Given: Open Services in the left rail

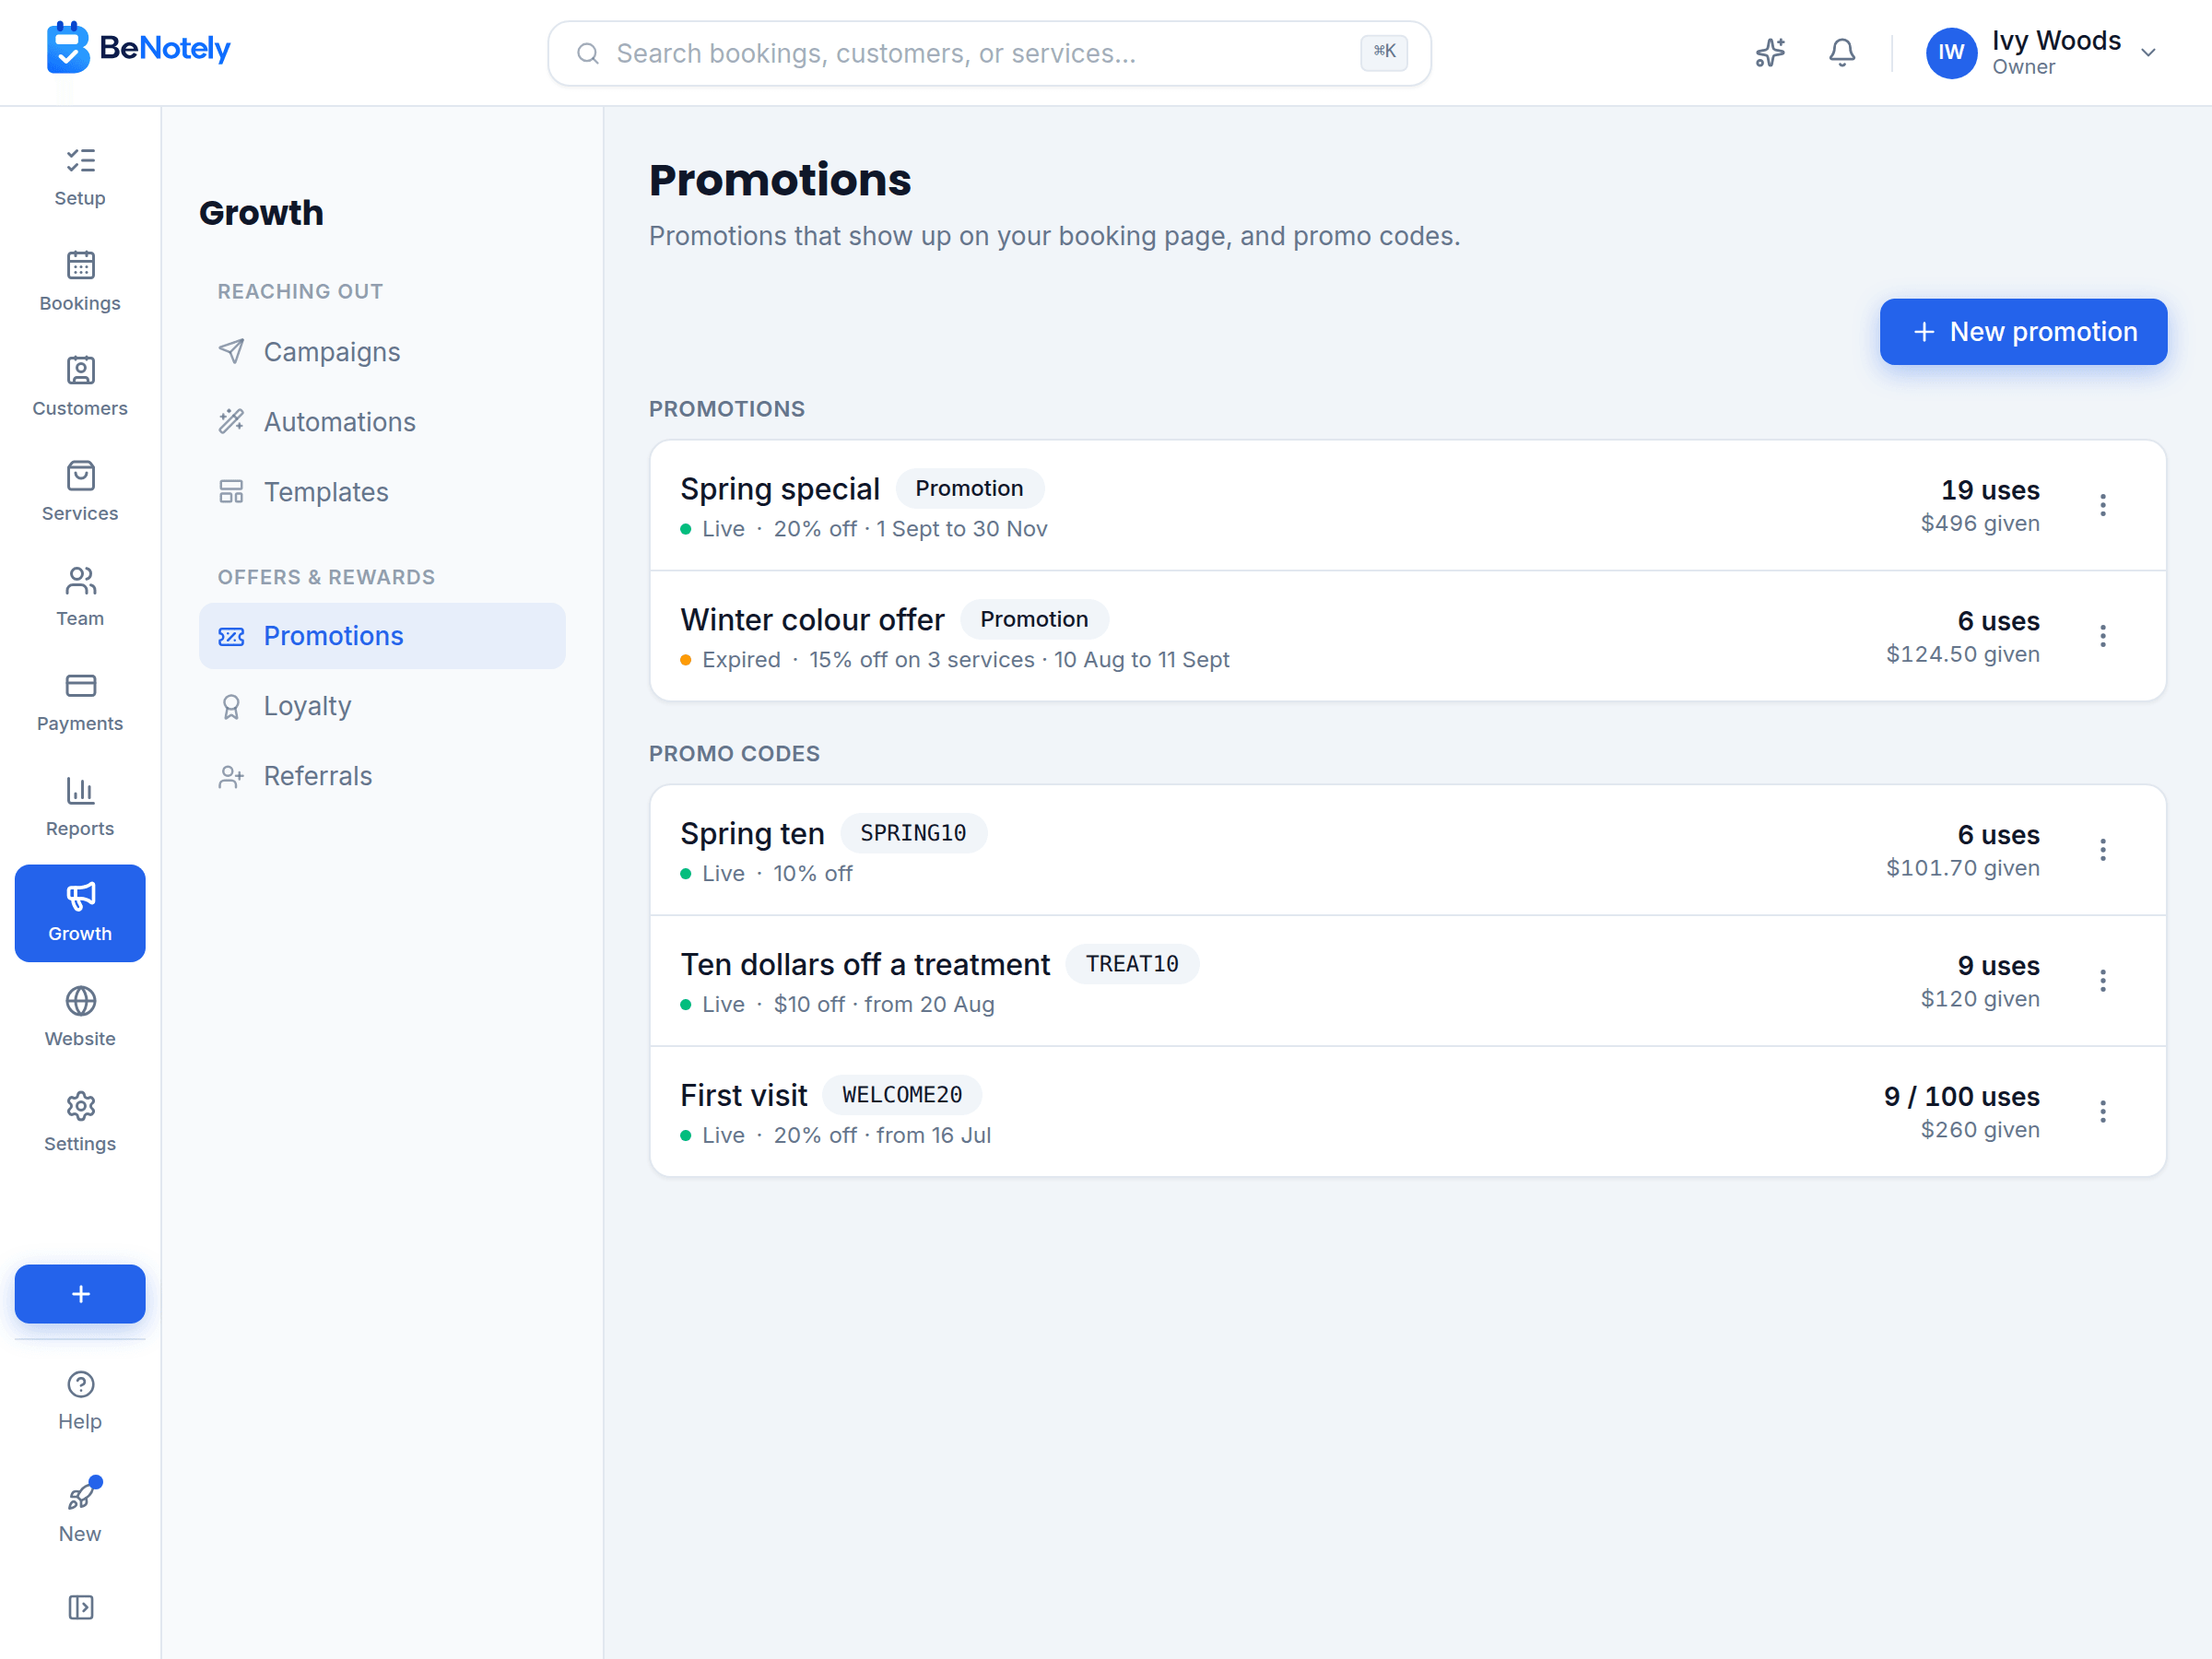Looking at the screenshot, I should tap(80, 492).
